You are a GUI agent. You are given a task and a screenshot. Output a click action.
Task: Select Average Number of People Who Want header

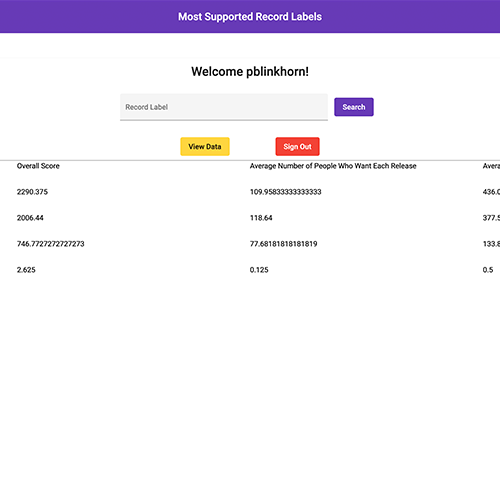click(x=333, y=166)
